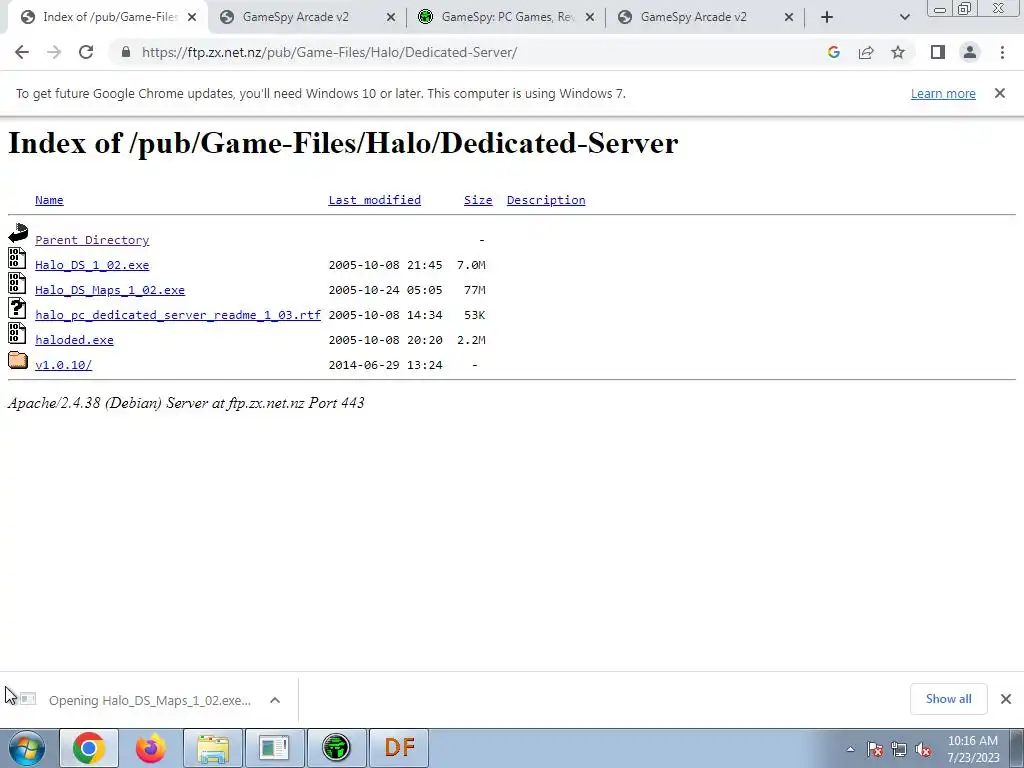Open the browser side panel
This screenshot has width=1024, height=768.
point(938,52)
